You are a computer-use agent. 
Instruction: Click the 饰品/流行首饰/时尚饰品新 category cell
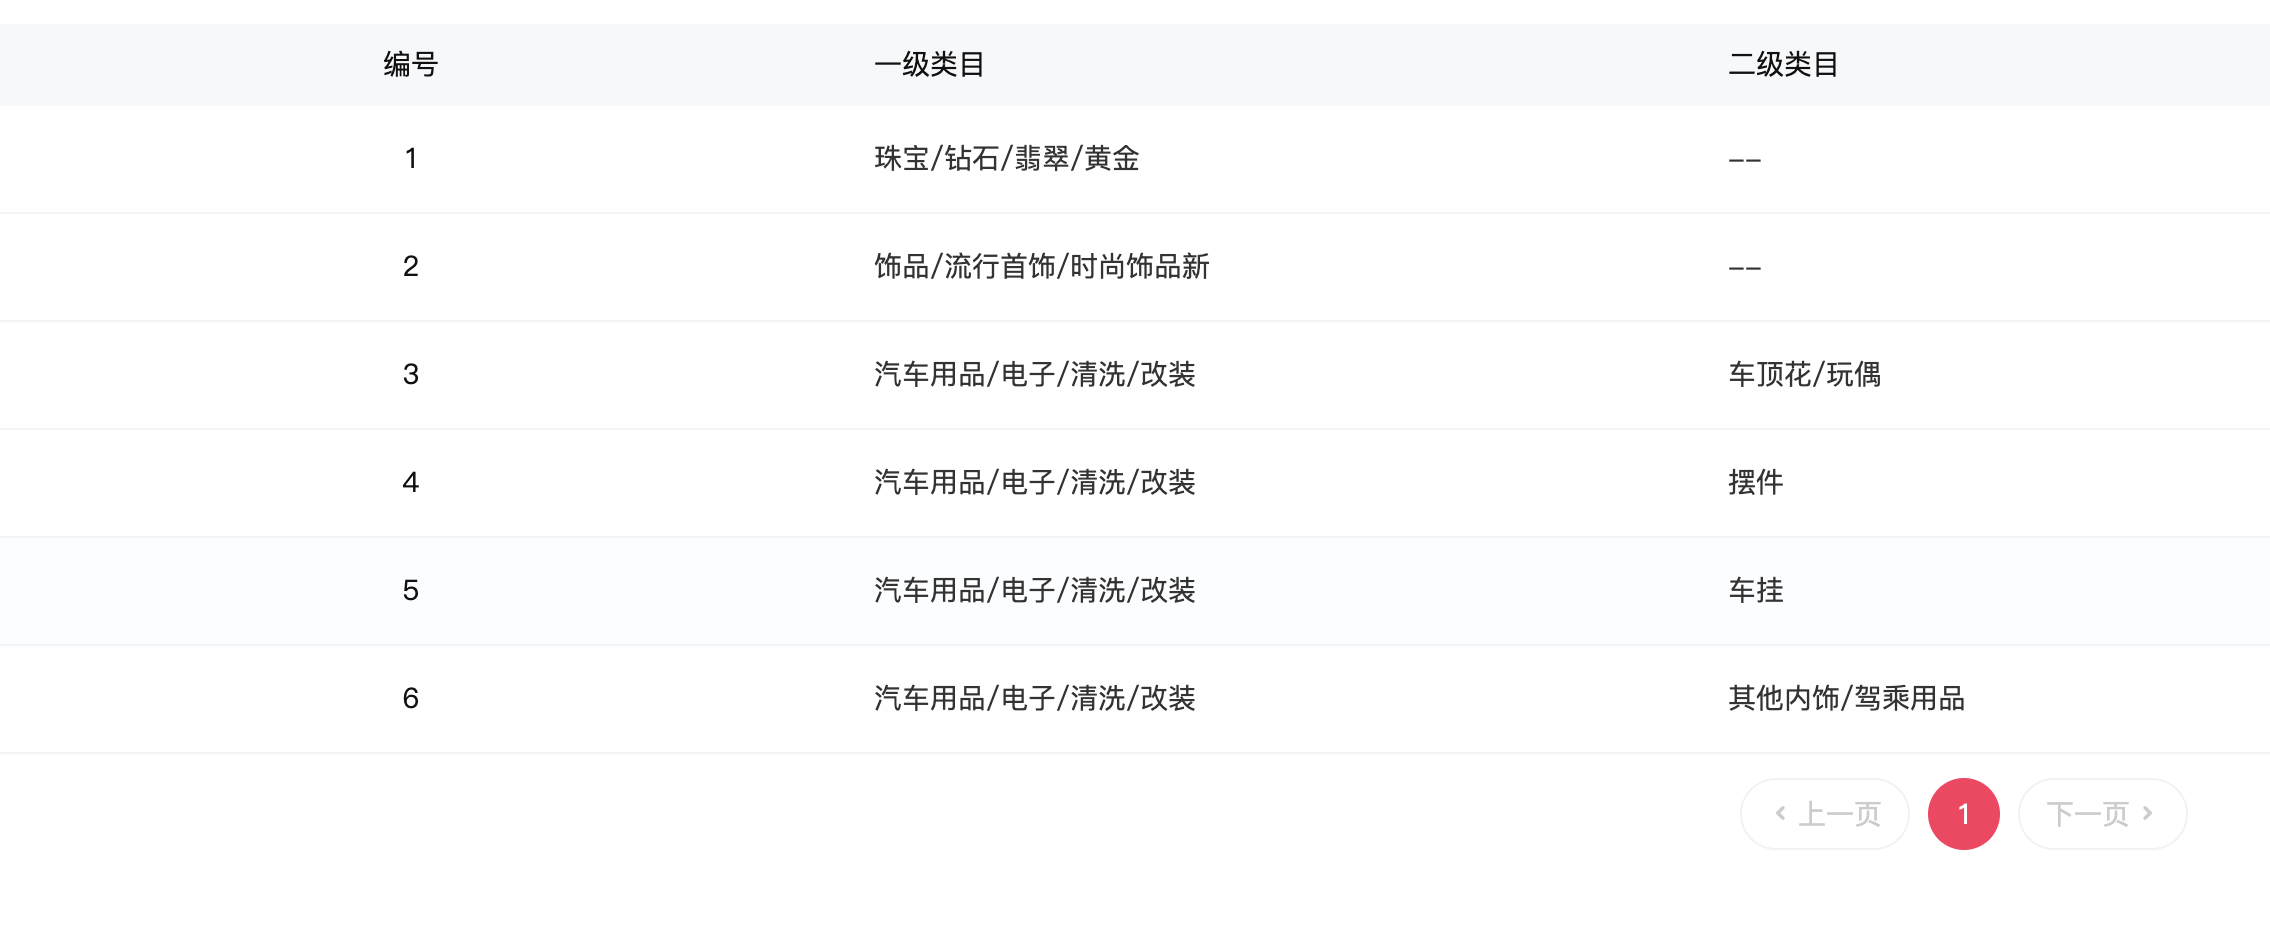coord(1042,267)
